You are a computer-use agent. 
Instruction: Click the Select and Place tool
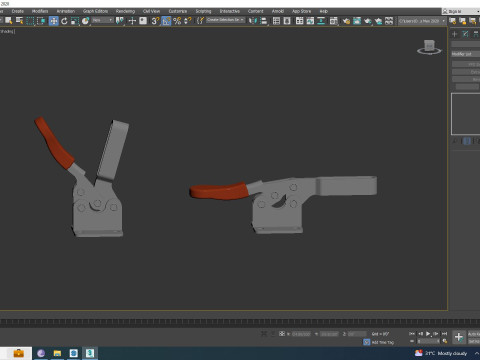[x=85, y=21]
